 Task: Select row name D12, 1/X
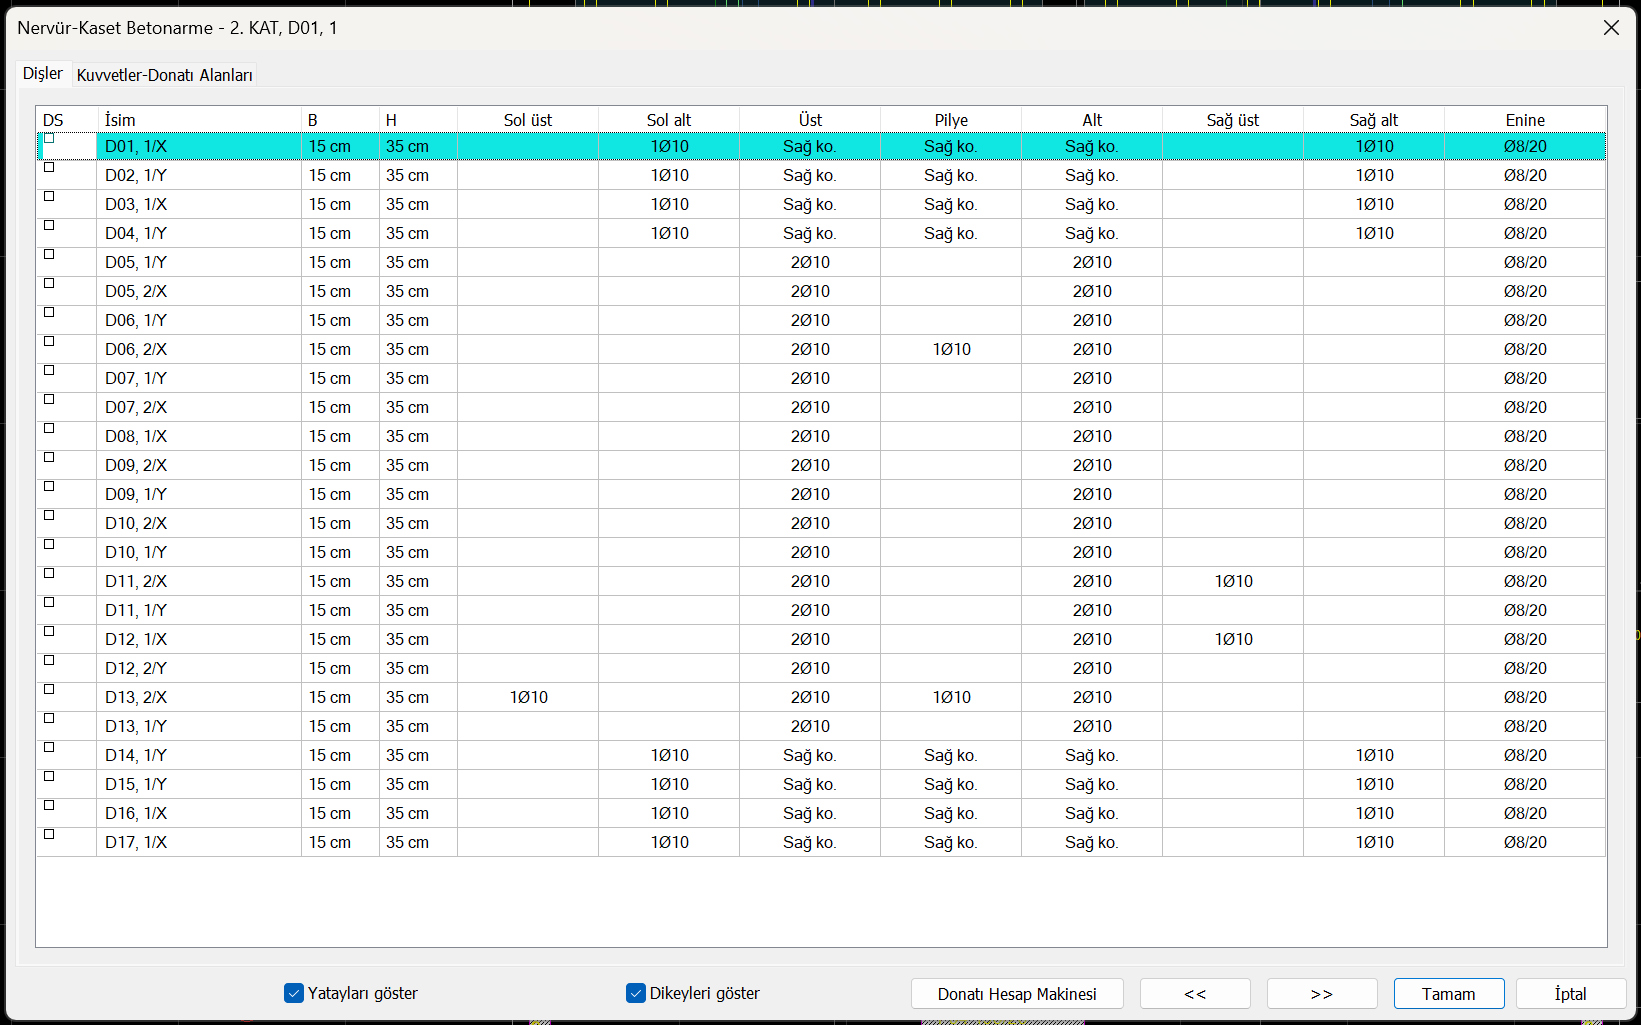[199, 639]
